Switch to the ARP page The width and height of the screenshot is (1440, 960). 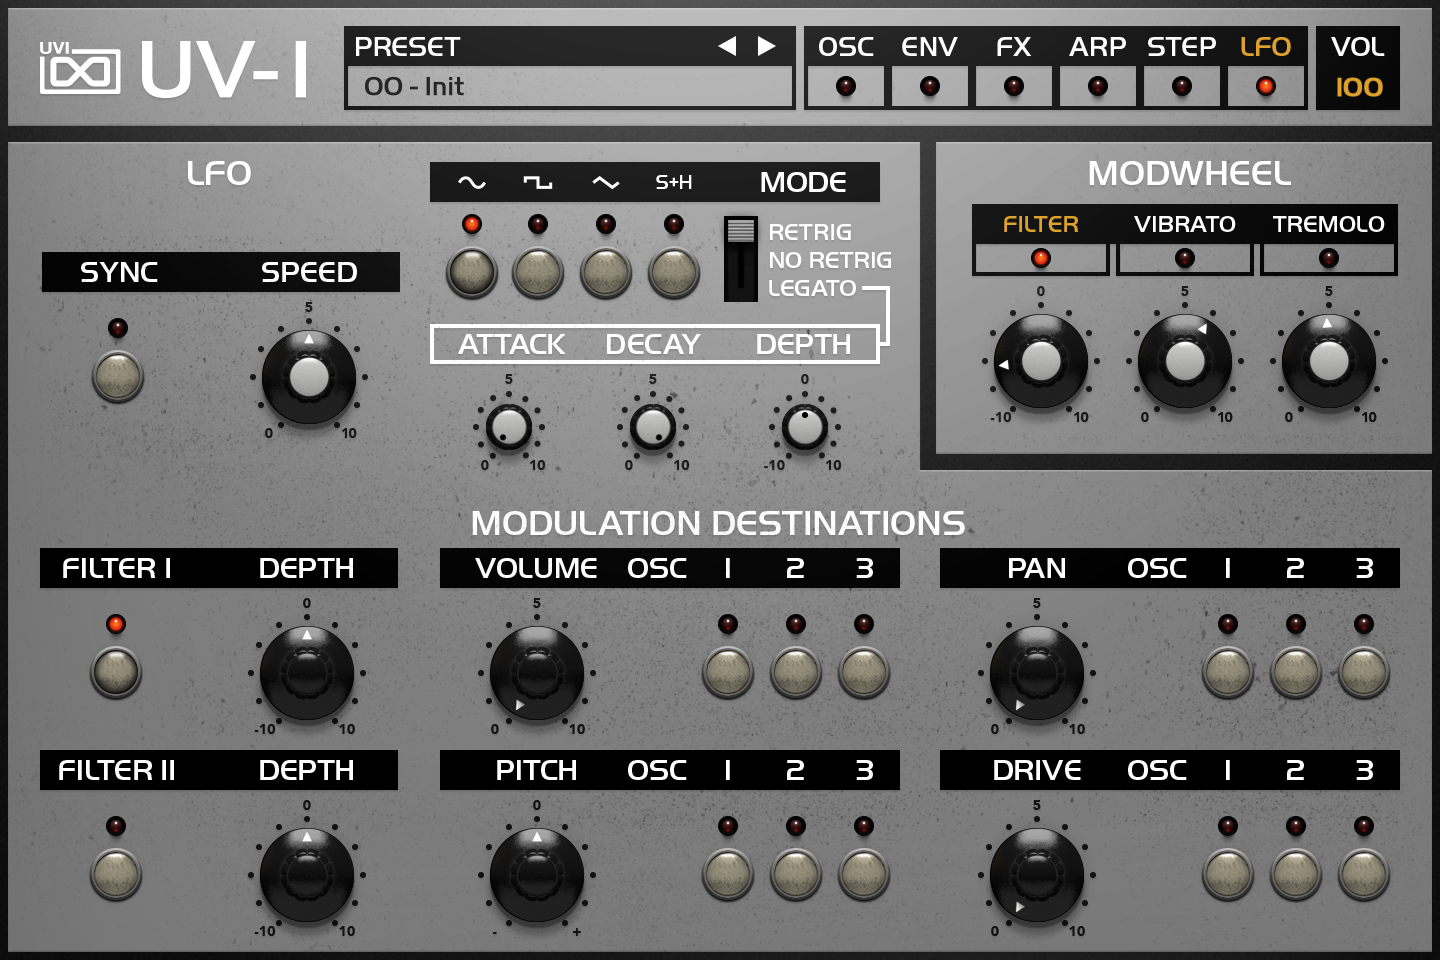pos(1098,86)
